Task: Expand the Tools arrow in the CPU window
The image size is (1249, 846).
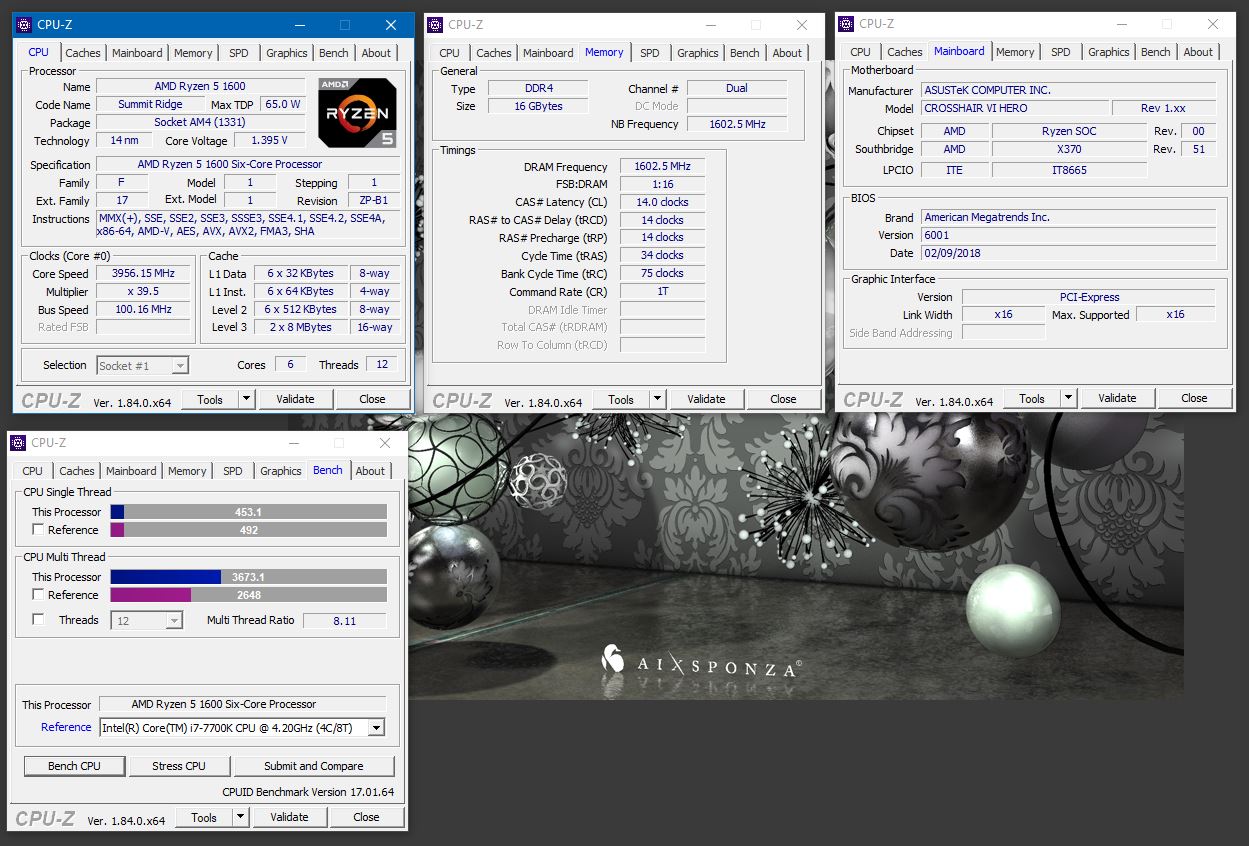Action: pos(246,399)
